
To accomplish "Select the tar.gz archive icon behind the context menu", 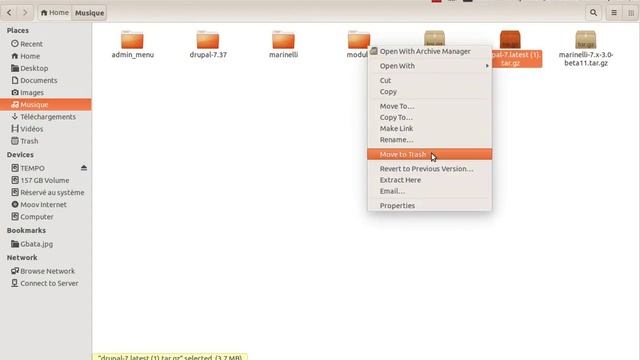I will click(x=434, y=38).
